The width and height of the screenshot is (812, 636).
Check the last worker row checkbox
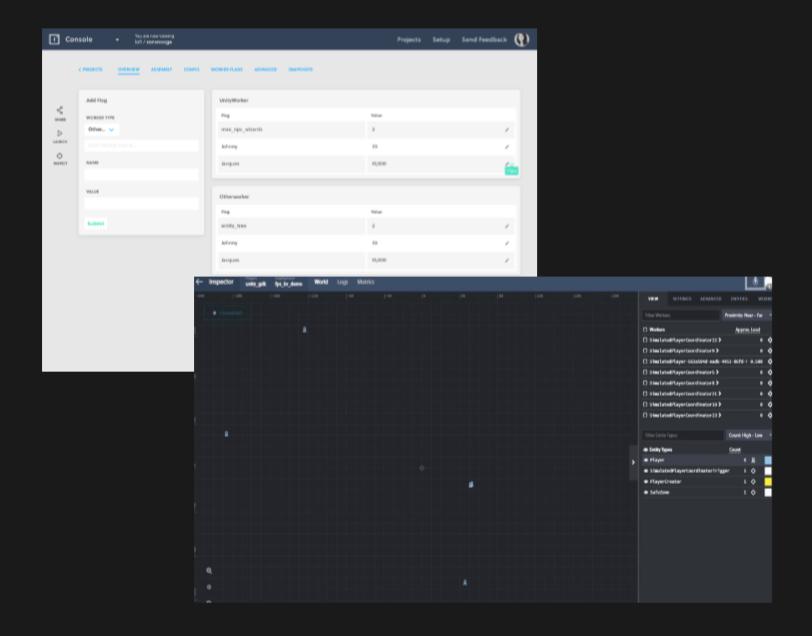645,415
